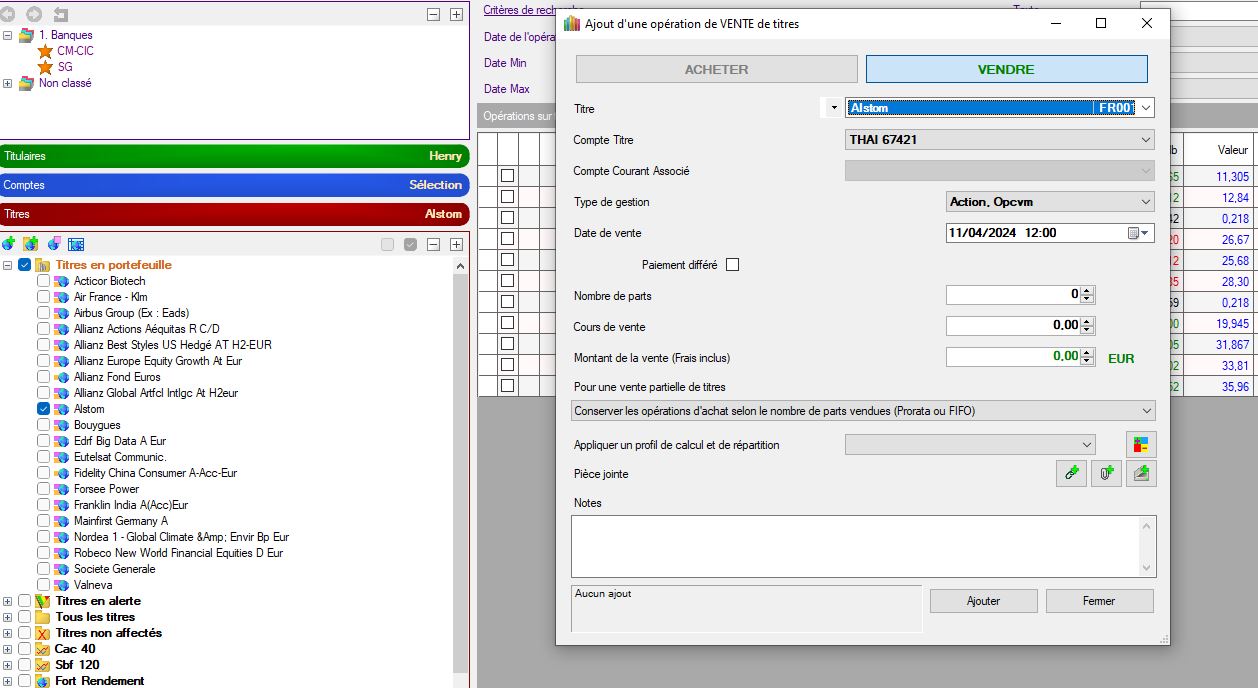Viewport: 1258px width, 688px height.
Task: Click the orange star beside CM-CIC
Action: pyautogui.click(x=45, y=51)
